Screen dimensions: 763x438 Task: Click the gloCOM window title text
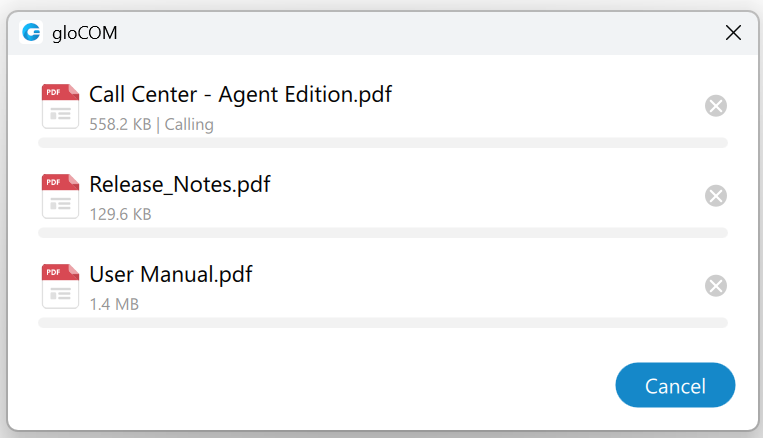tap(85, 33)
